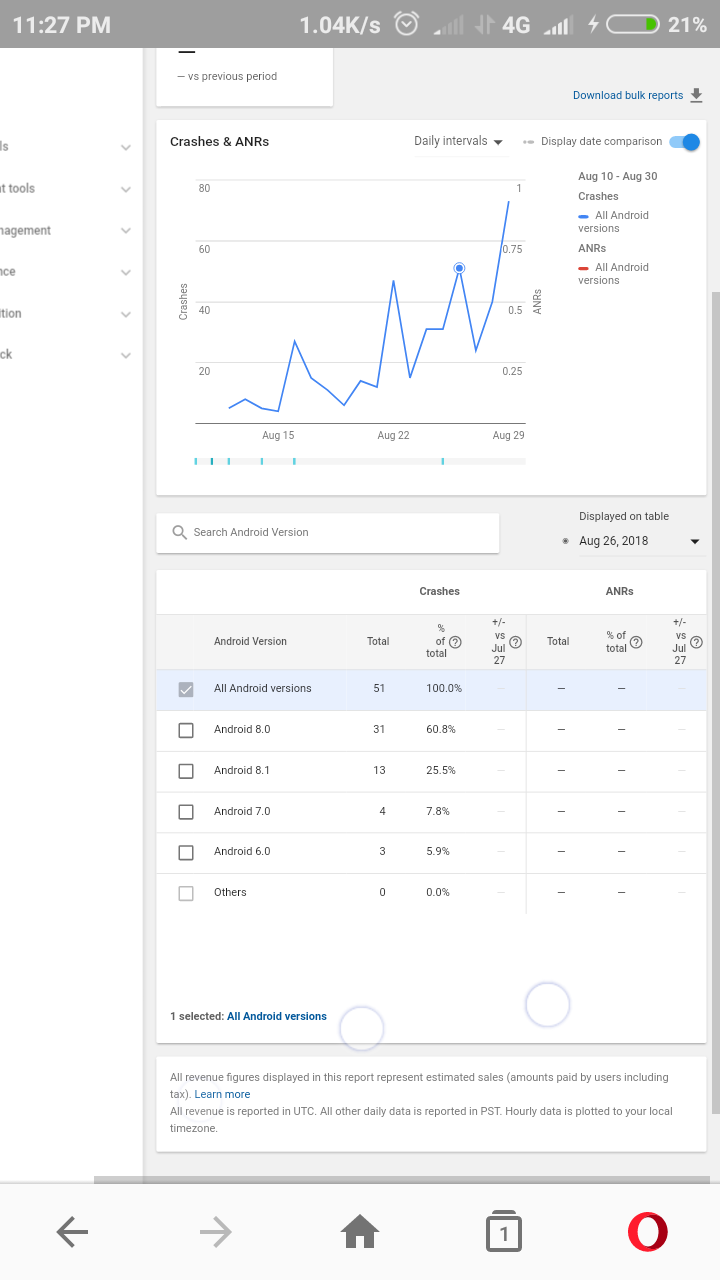This screenshot has width=720, height=1280.
Task: Click the highlighted data point on the chart
Action: [459, 268]
